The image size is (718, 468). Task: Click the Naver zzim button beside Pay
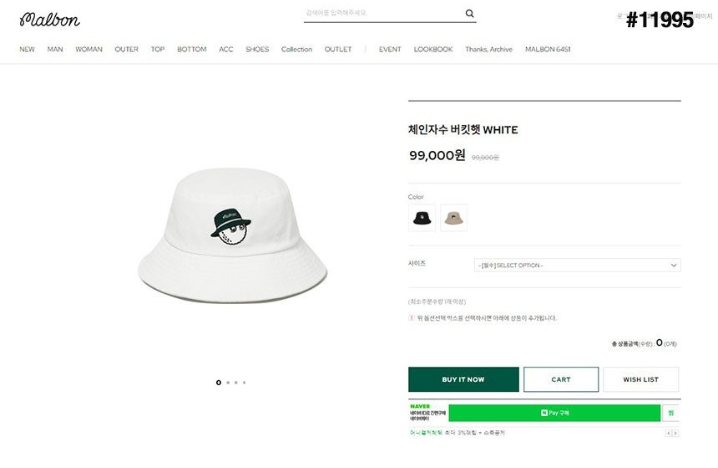tap(671, 413)
